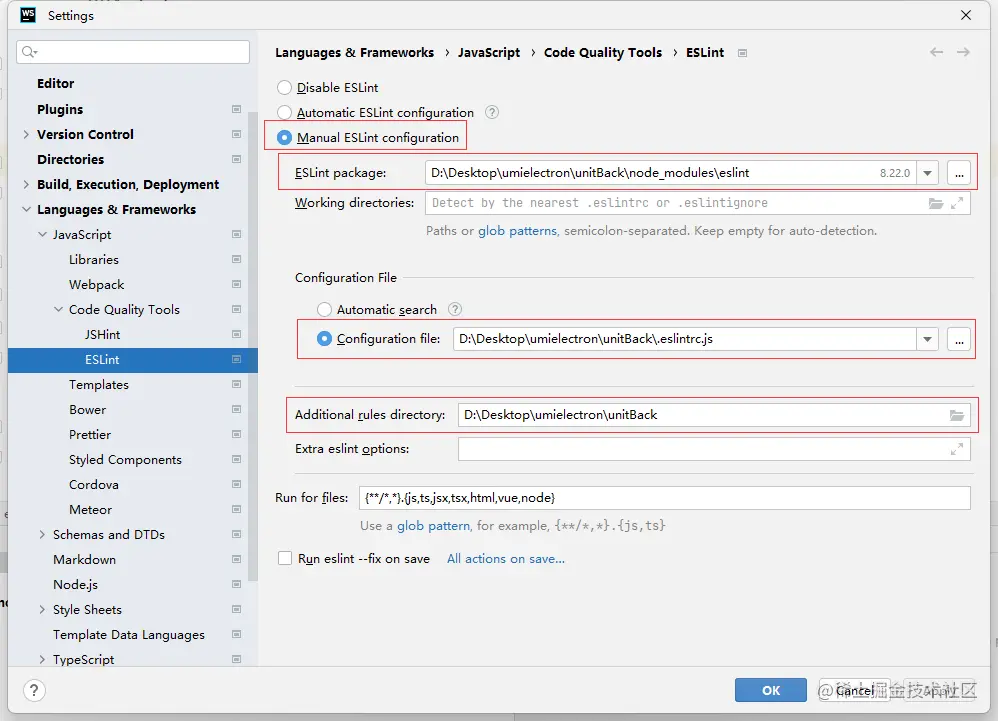Expand the Style Sheets node
The image size is (998, 721).
click(x=42, y=610)
